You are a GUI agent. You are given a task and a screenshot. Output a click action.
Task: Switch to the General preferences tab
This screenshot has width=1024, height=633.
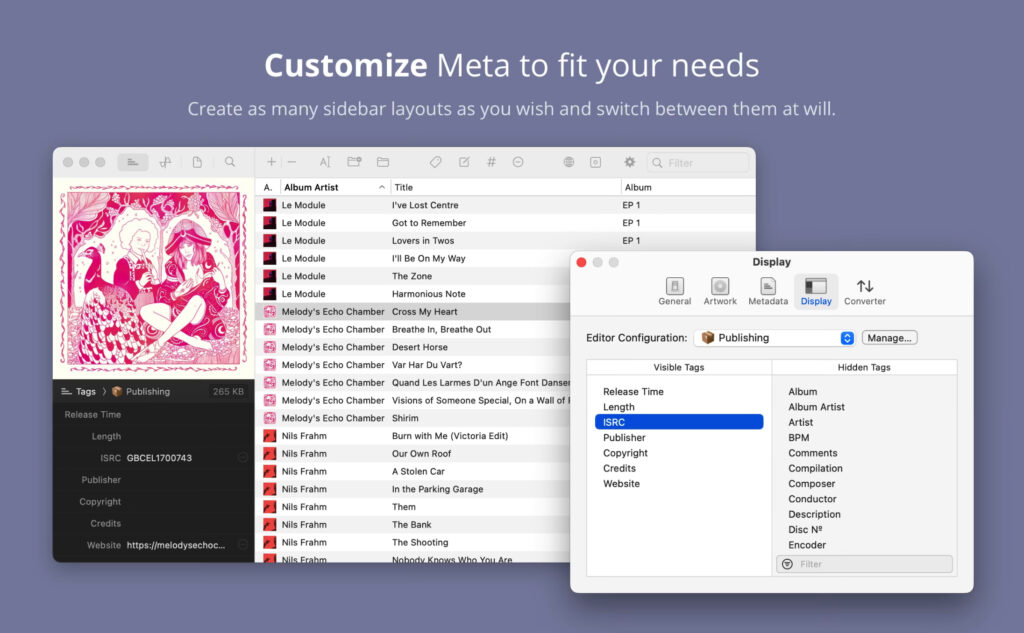(x=675, y=291)
